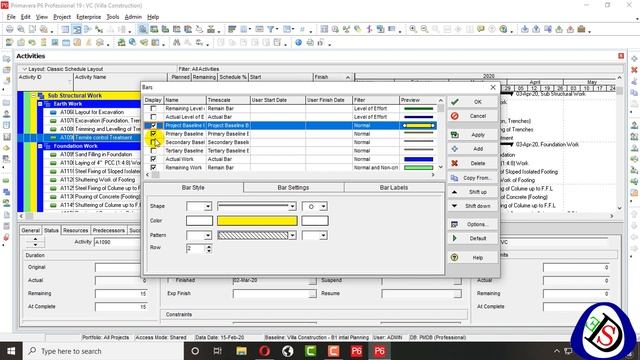
Task: Enable display of Actual Level of Effort bar
Action: (153, 117)
